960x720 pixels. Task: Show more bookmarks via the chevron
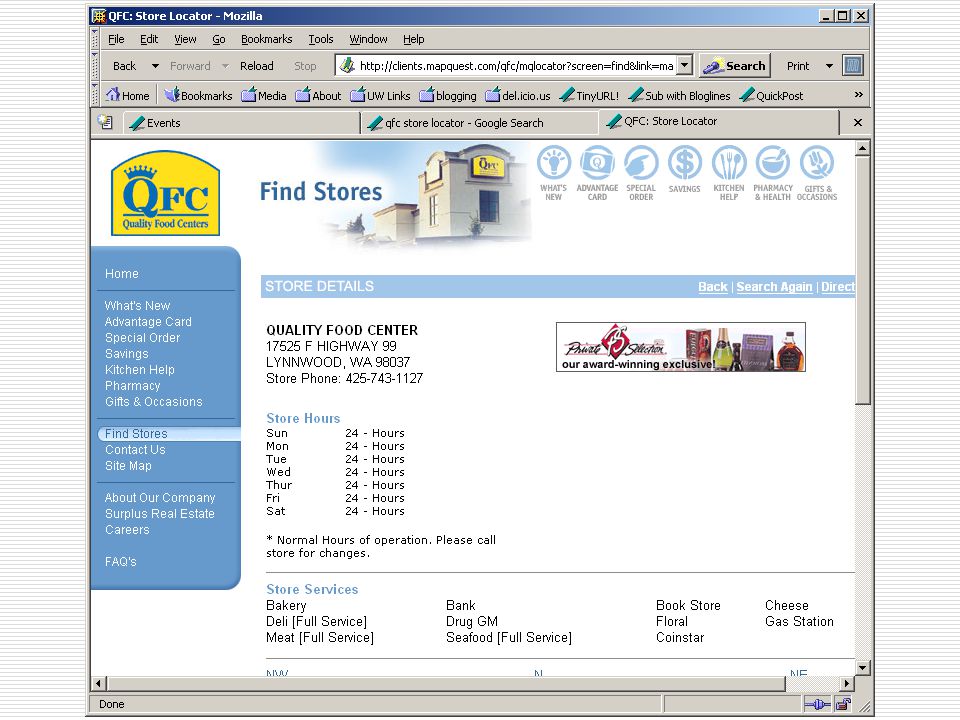pyautogui.click(x=858, y=95)
